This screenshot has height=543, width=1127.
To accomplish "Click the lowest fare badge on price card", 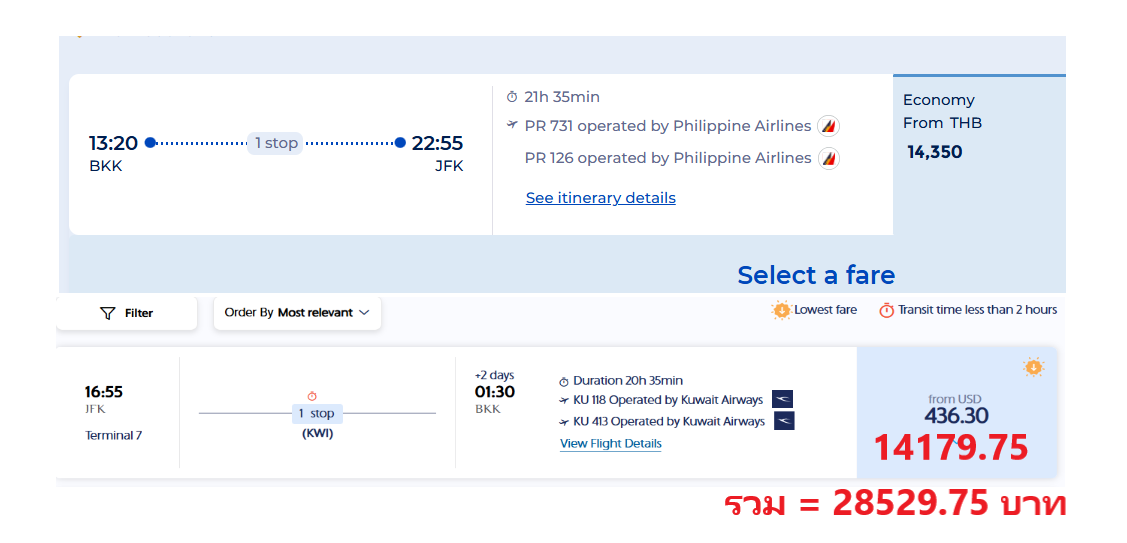I will pos(1034,367).
